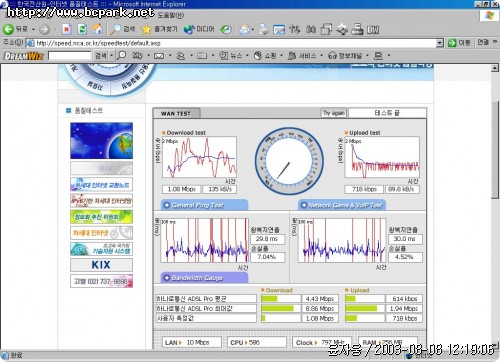The height and width of the screenshot is (362, 500).
Task: Click the DreamWiz 검색 search button
Action: tap(101, 55)
